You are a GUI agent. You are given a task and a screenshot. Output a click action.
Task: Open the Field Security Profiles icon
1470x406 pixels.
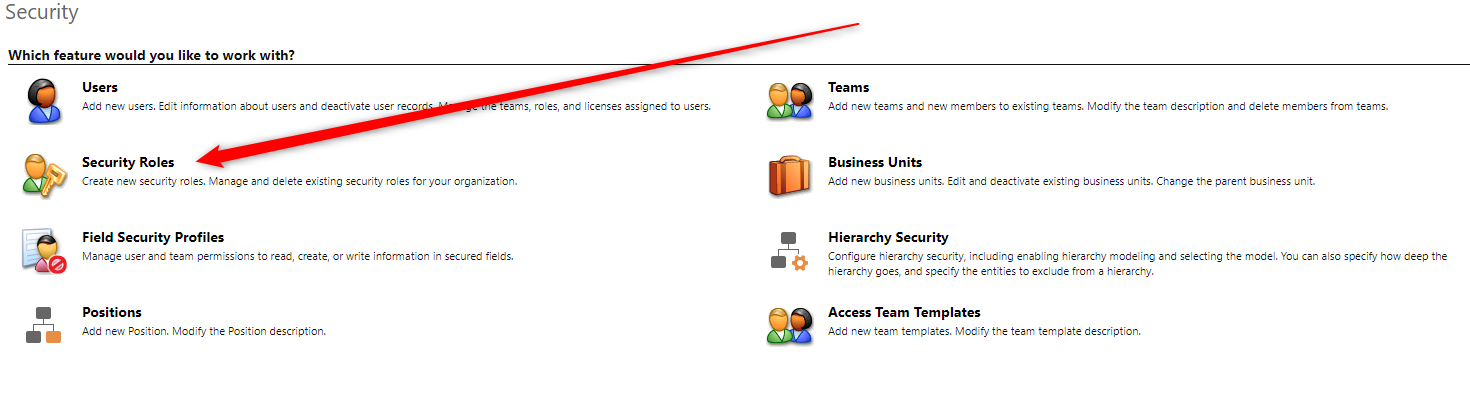click(43, 250)
